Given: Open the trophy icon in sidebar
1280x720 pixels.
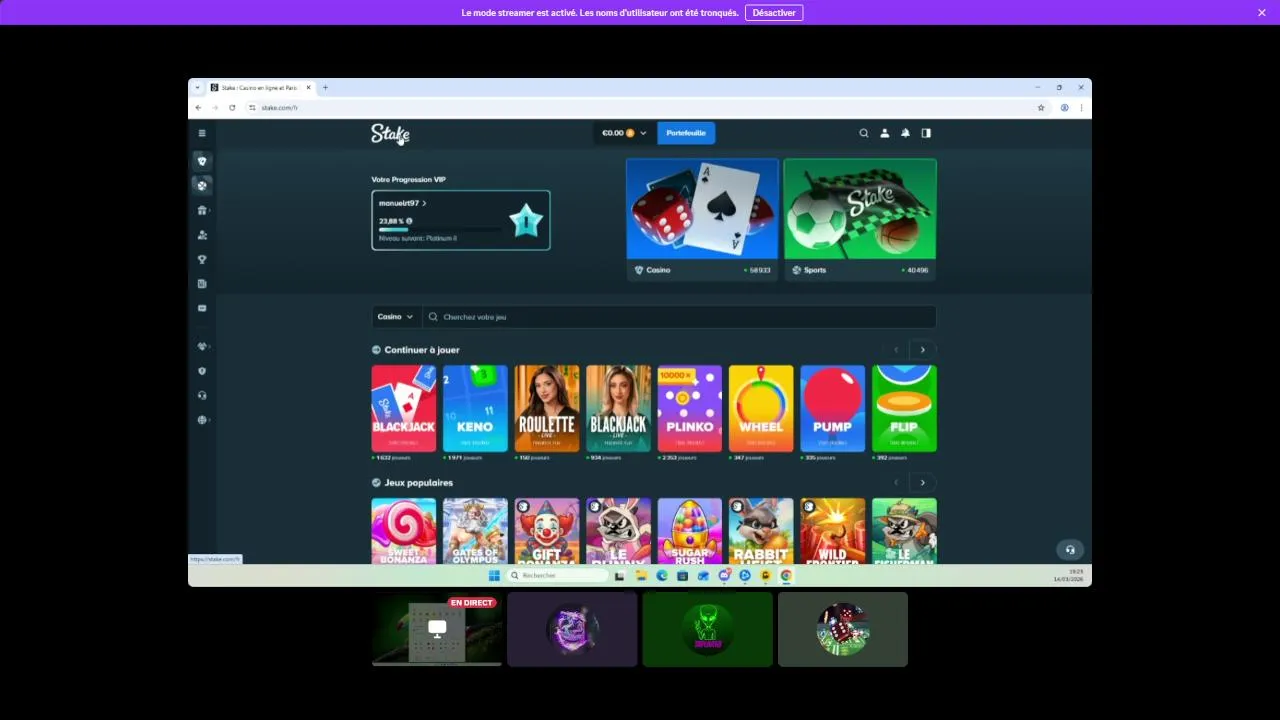Looking at the screenshot, I should (202, 259).
